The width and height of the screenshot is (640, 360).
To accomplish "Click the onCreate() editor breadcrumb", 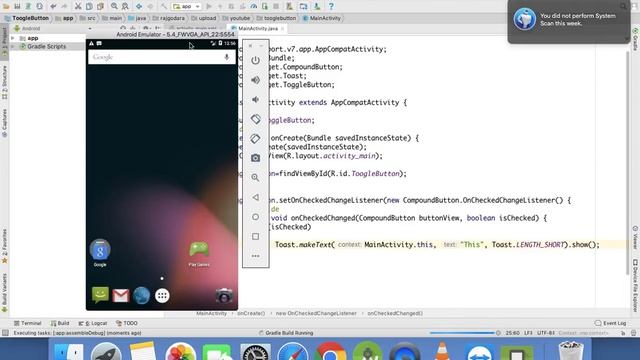I will click(251, 313).
